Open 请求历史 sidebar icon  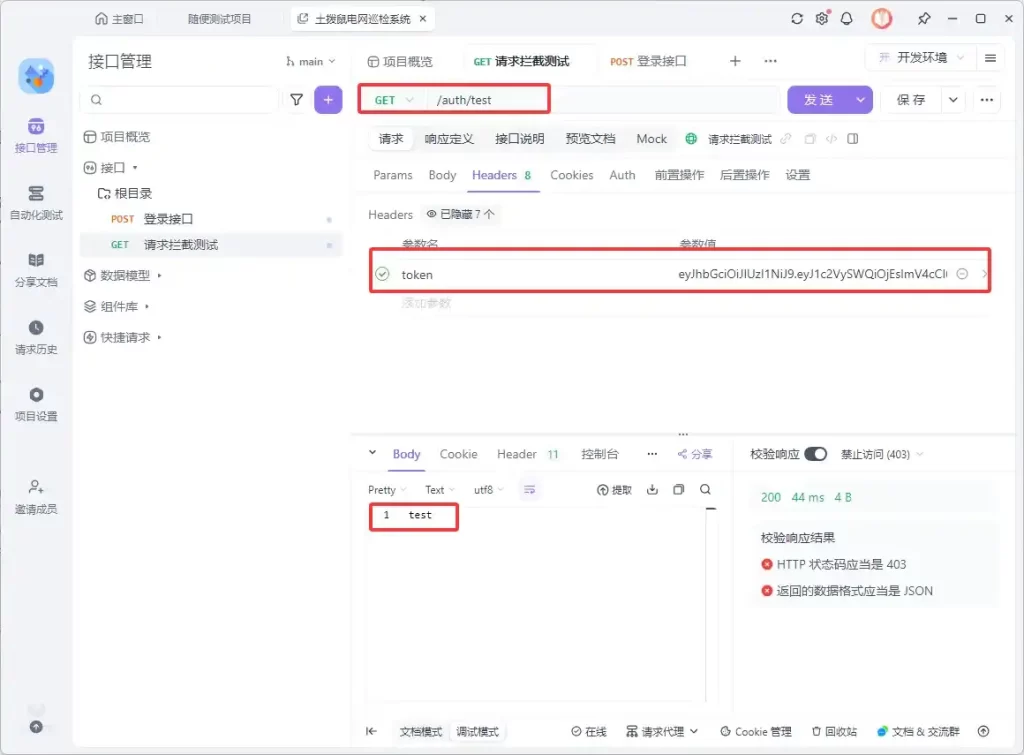36,337
